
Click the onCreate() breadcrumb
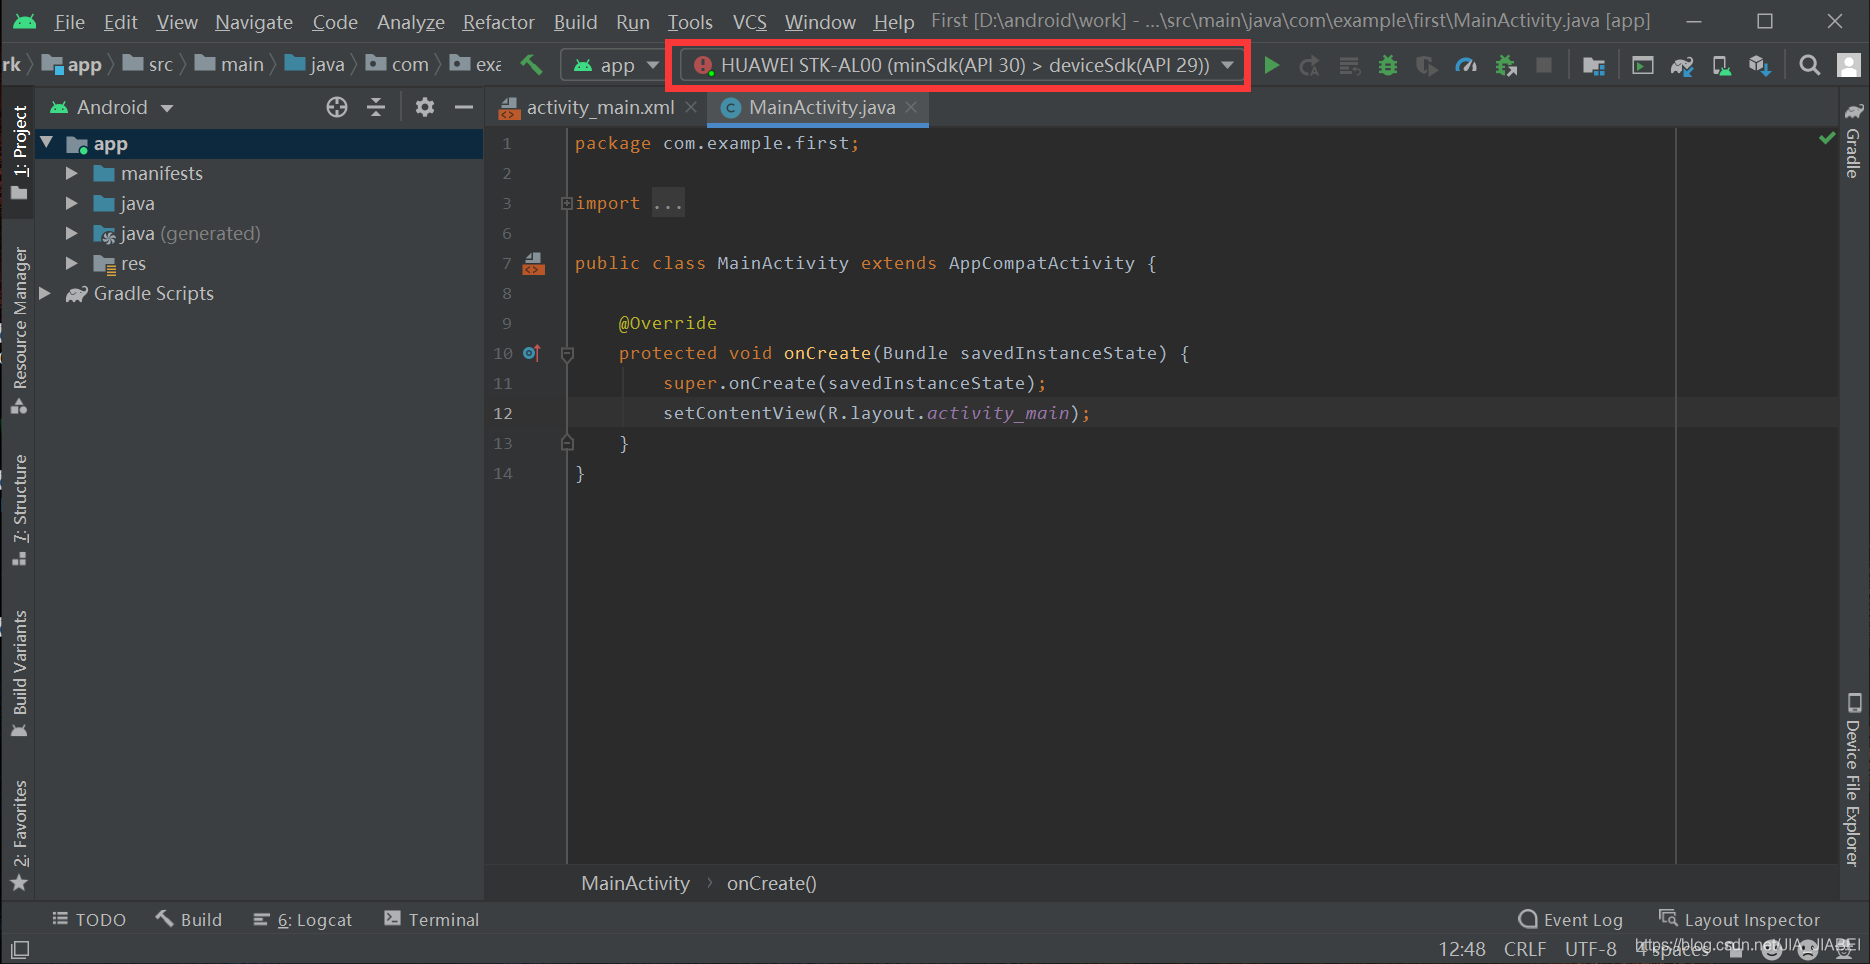coord(772,883)
